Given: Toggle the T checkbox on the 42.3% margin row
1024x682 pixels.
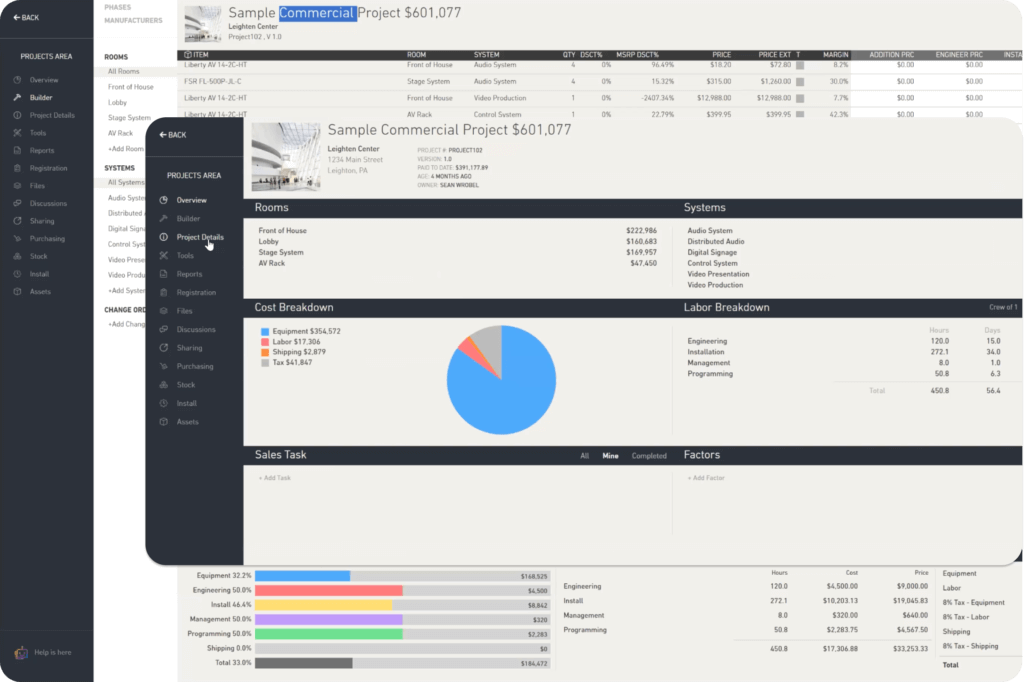Looking at the screenshot, I should tap(799, 114).
